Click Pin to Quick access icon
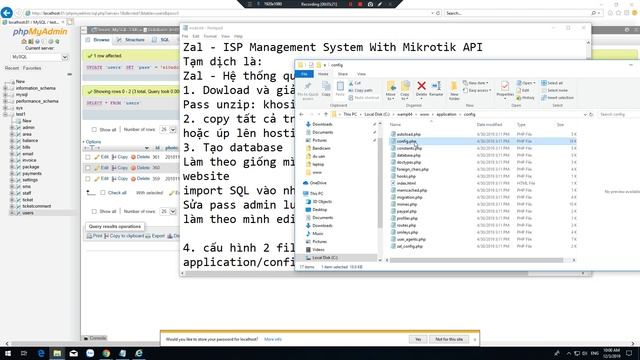This screenshot has height=360, width=640. [308, 87]
